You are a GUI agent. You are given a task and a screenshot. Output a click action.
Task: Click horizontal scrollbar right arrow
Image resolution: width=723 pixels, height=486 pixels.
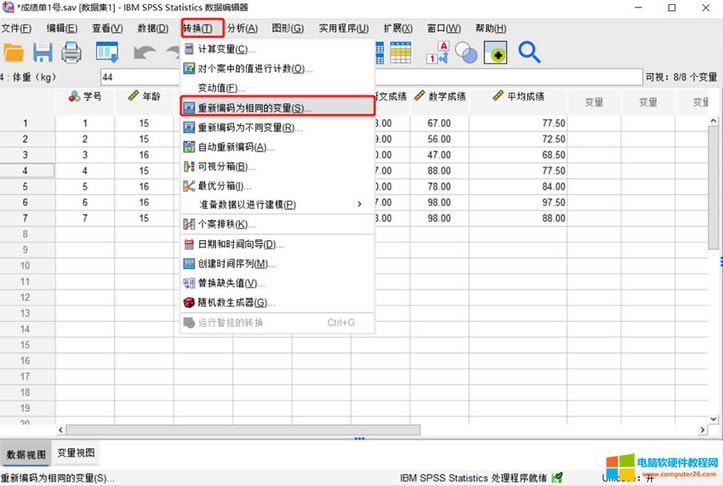click(702, 430)
